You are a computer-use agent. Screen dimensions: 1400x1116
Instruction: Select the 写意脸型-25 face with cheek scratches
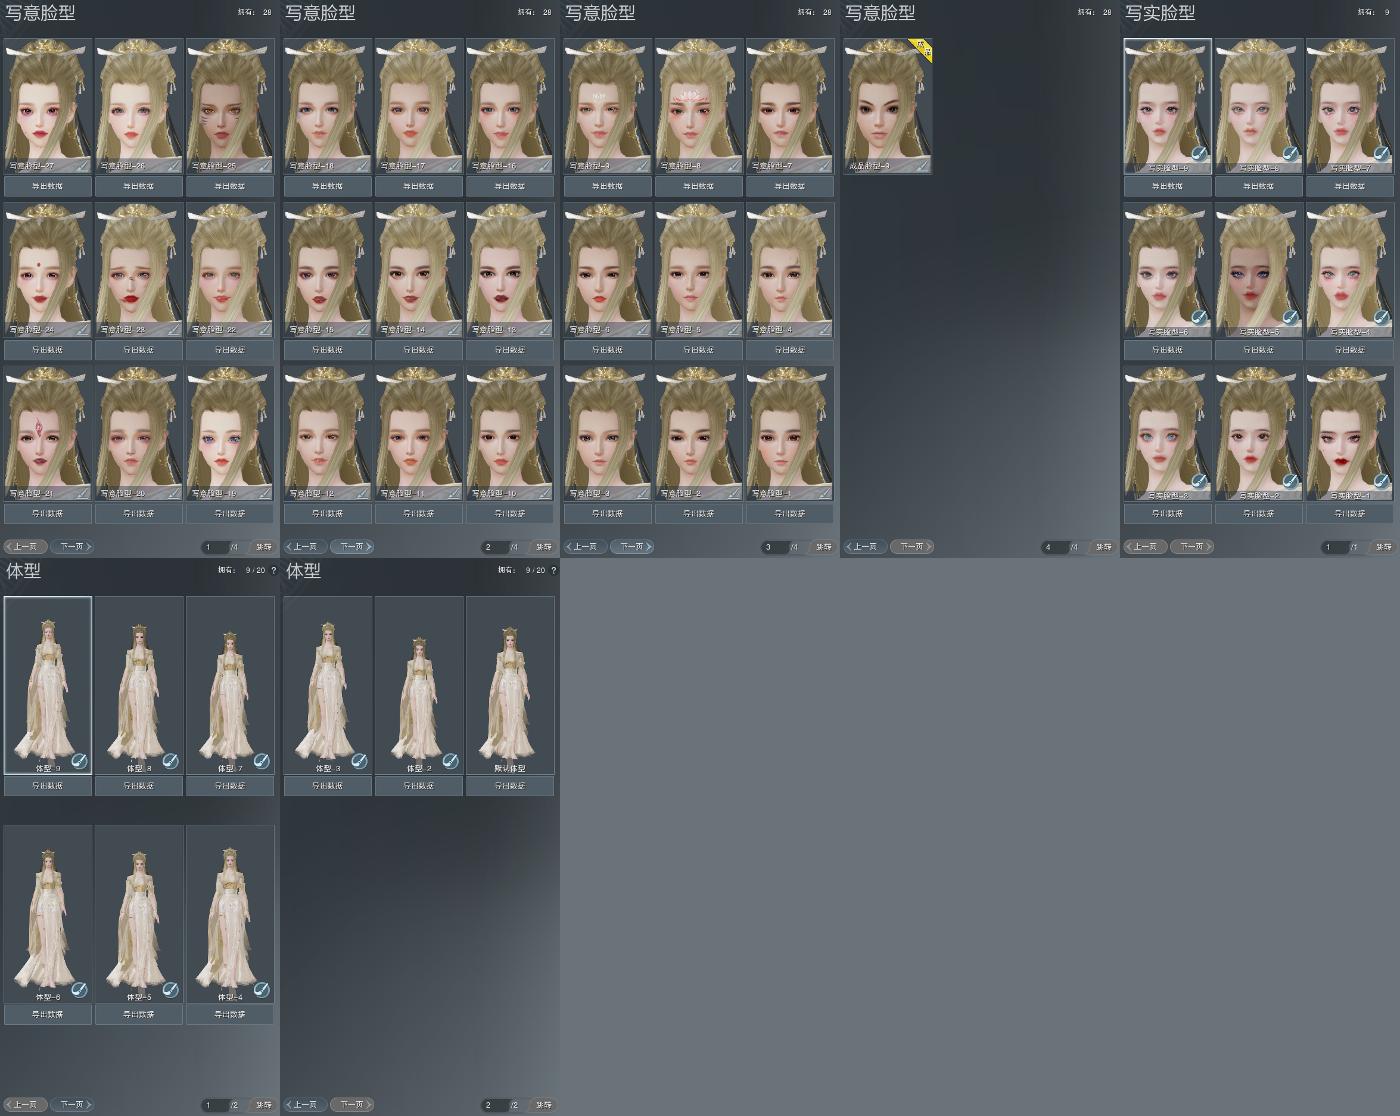point(230,106)
